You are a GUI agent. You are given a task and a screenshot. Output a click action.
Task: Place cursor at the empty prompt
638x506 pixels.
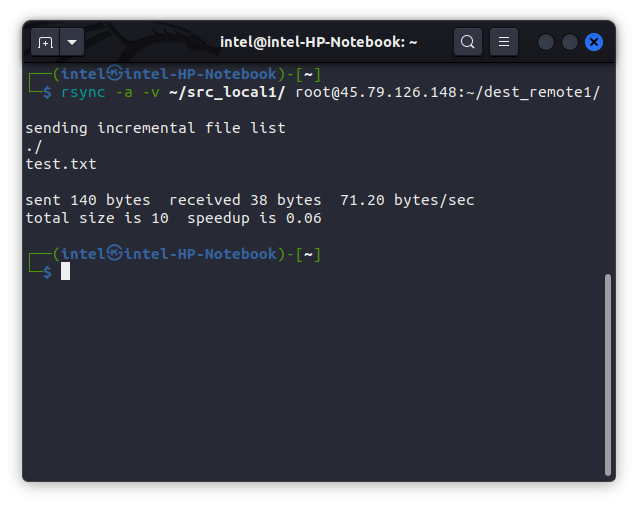click(x=65, y=272)
